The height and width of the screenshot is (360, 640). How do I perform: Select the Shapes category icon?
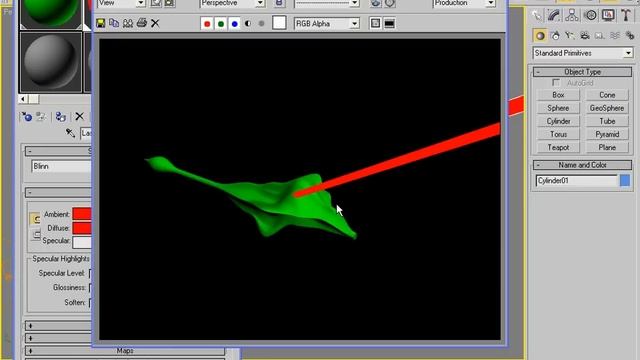[x=555, y=36]
